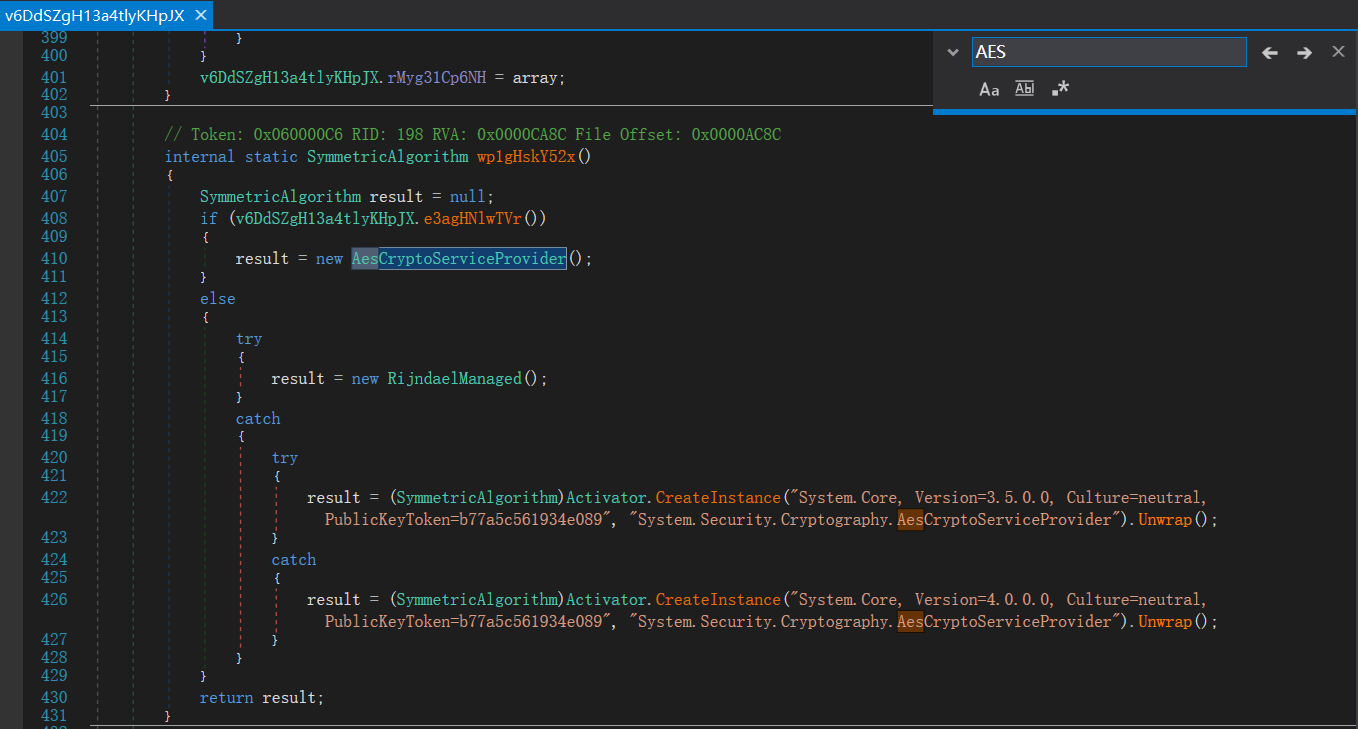Open SymmetricAlgorithm return type on line 405

click(x=387, y=157)
